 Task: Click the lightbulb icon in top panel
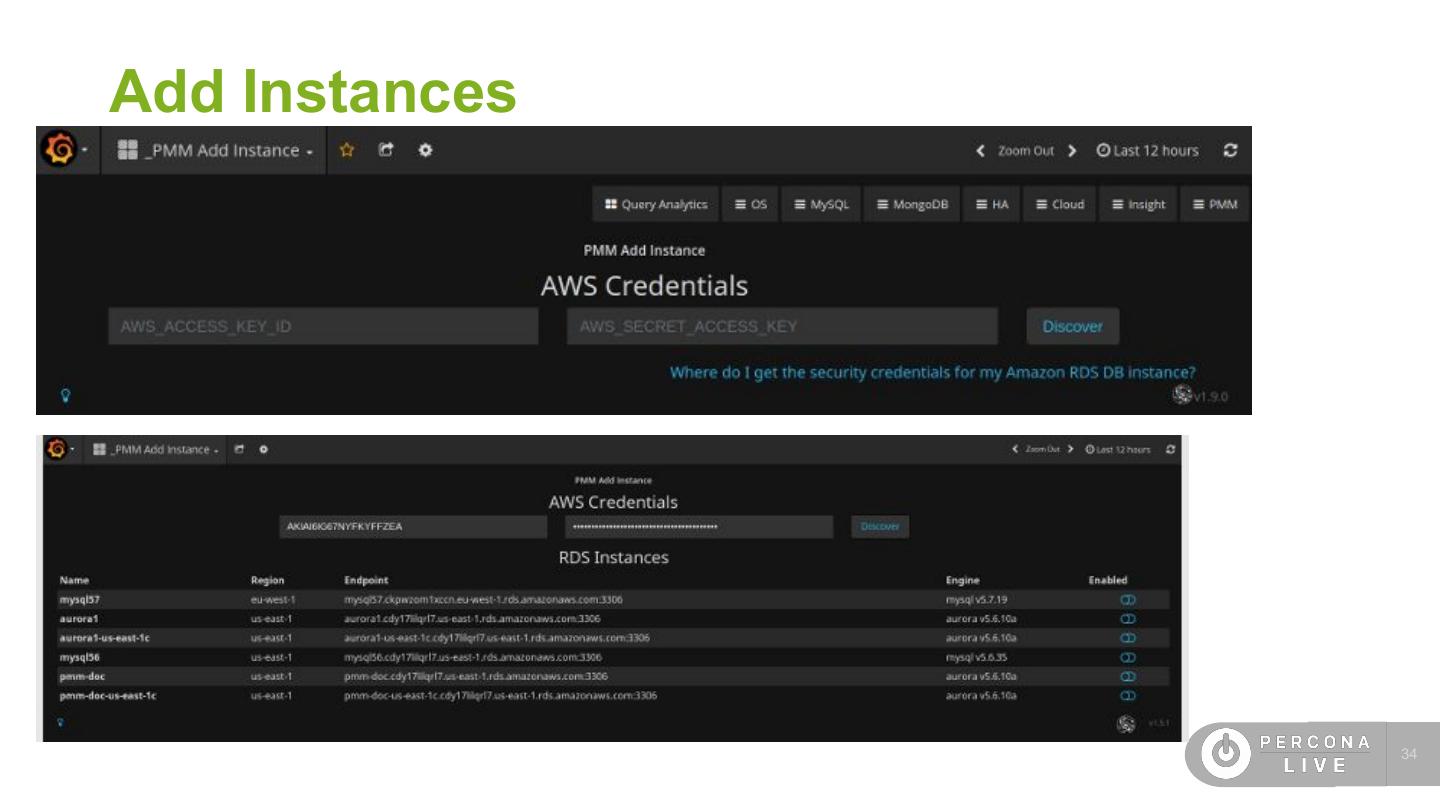point(66,396)
